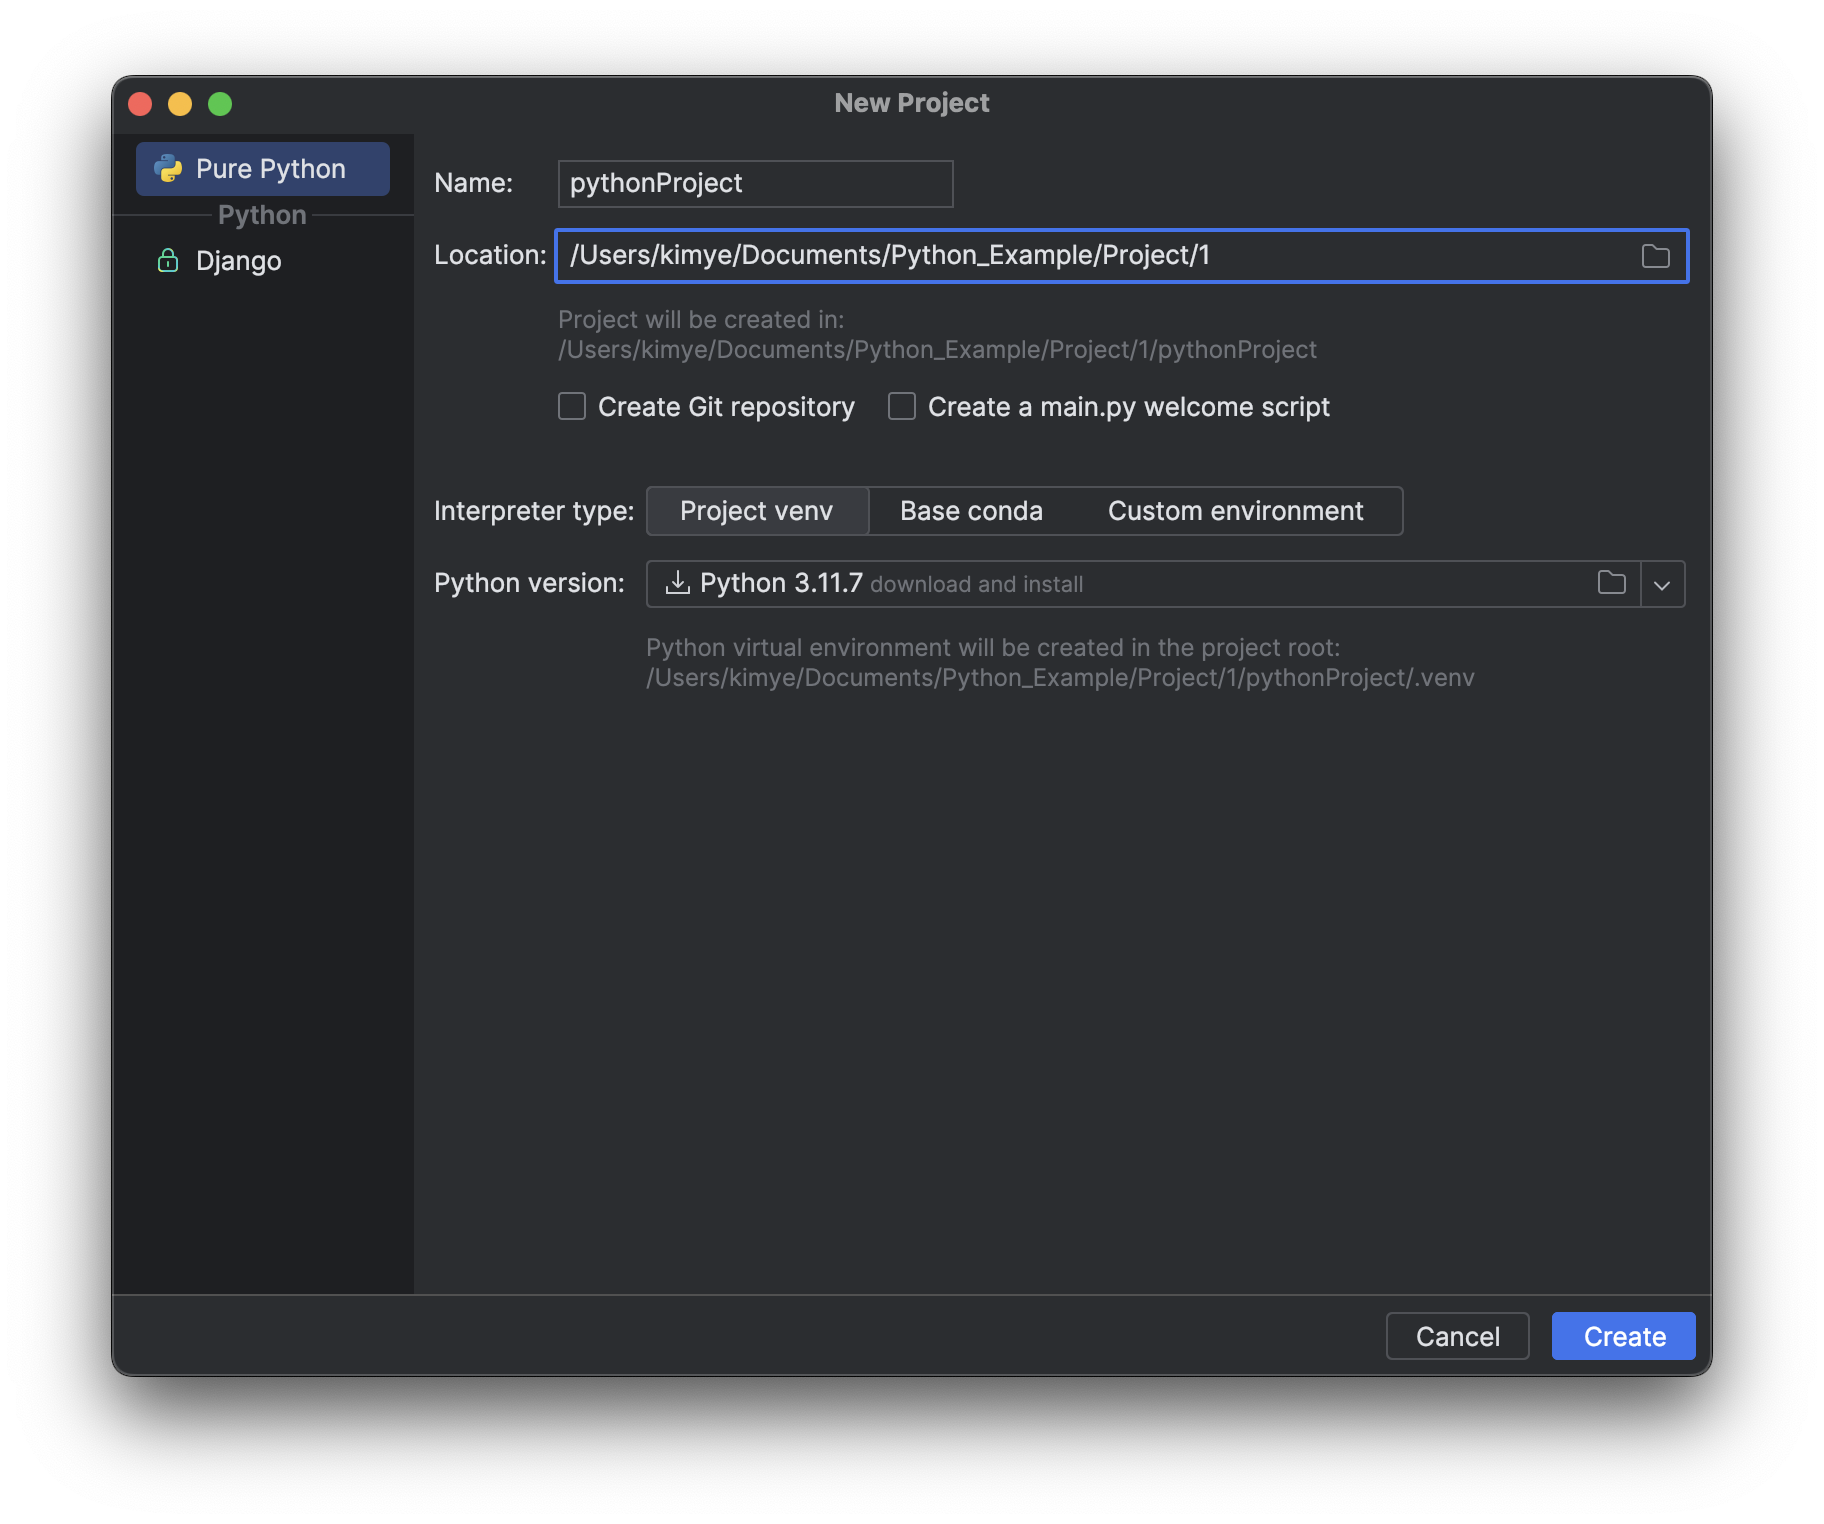Click into the project Name field
1824x1524 pixels.
(755, 184)
